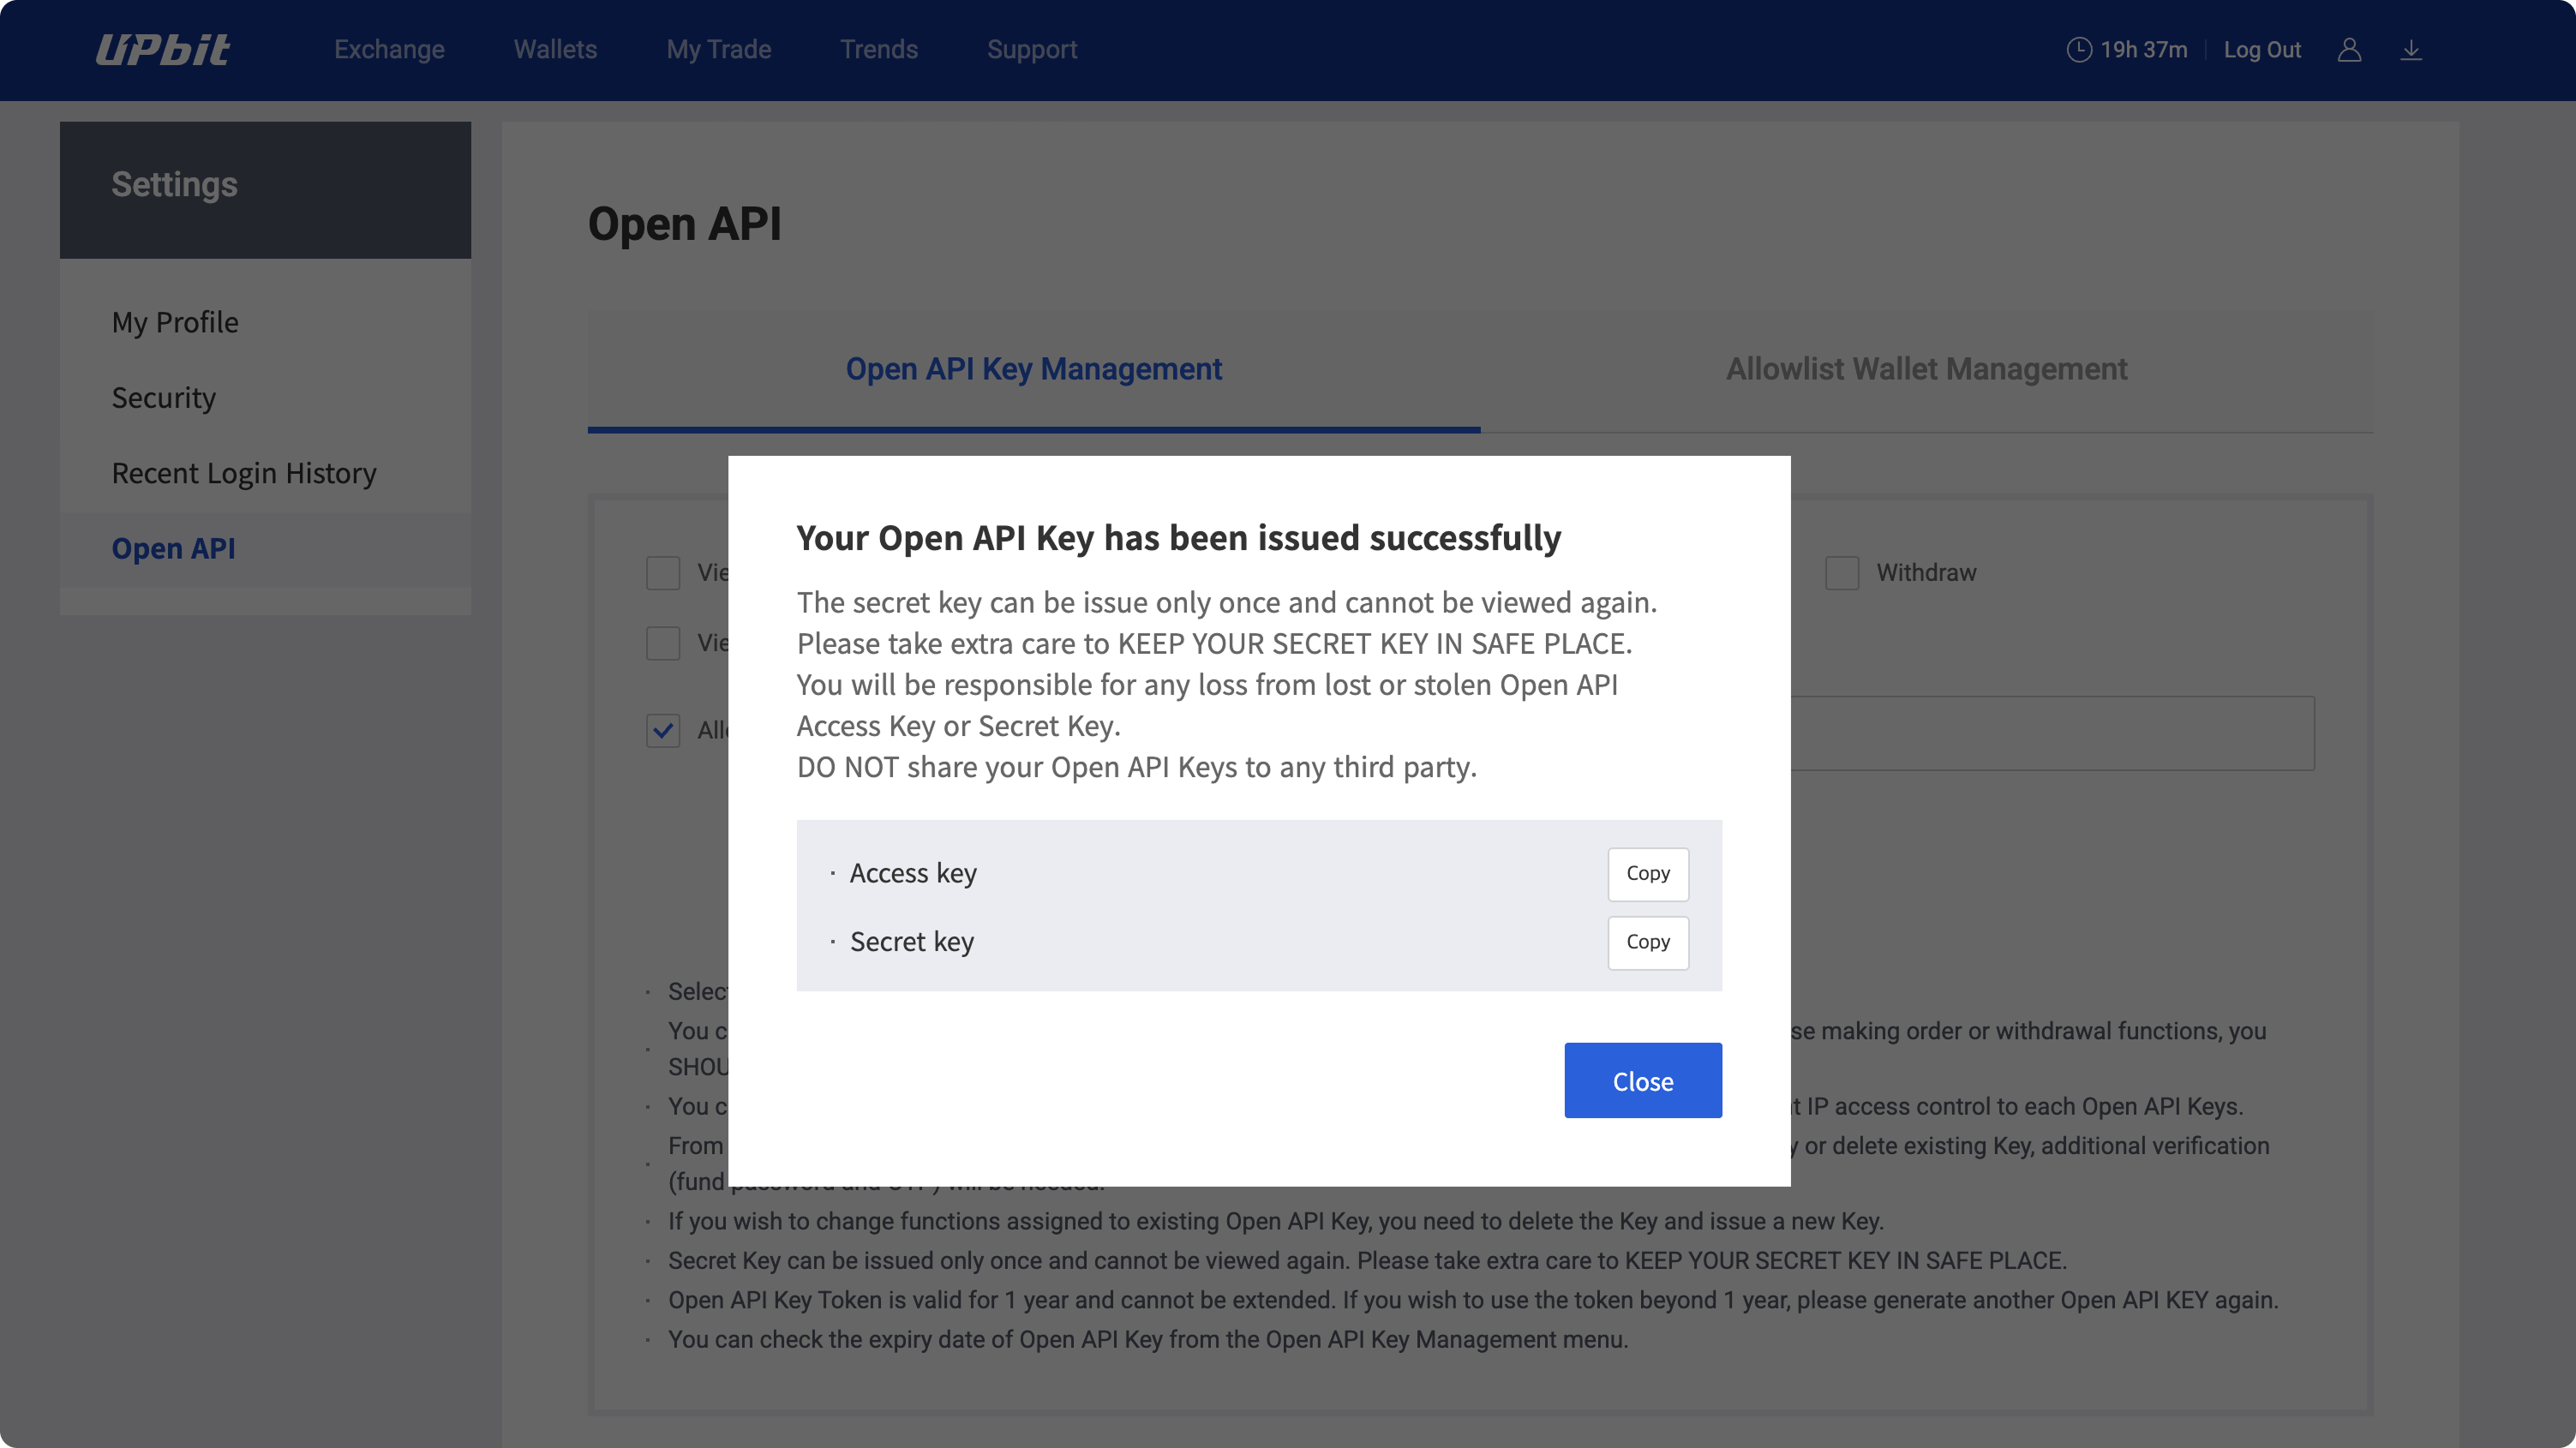
Task: Copy the Access key
Action: tap(1647, 874)
